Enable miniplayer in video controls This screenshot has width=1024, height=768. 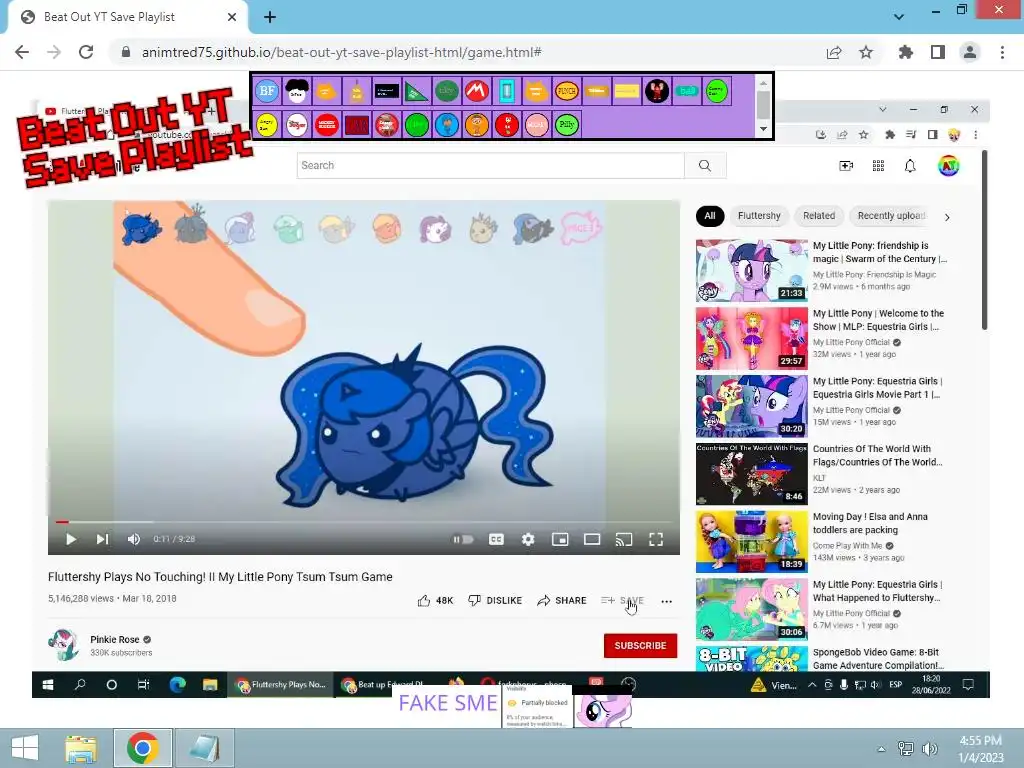(560, 539)
